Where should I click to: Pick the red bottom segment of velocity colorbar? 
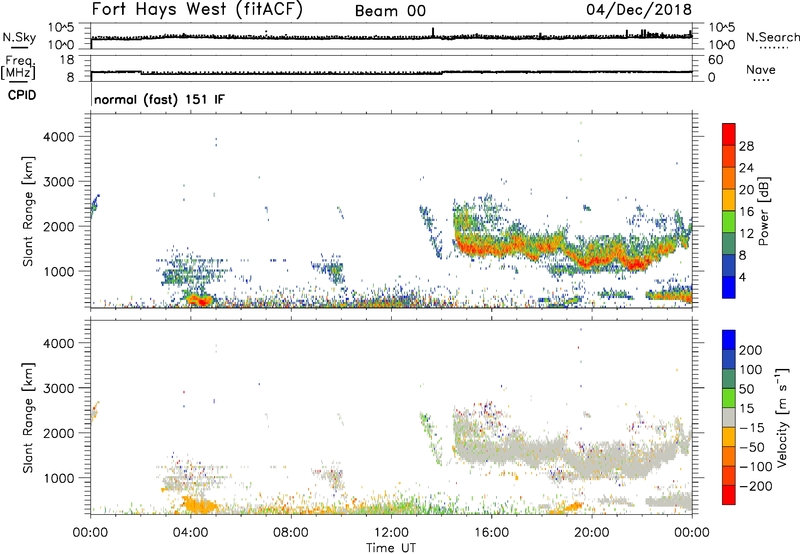[x=729, y=495]
